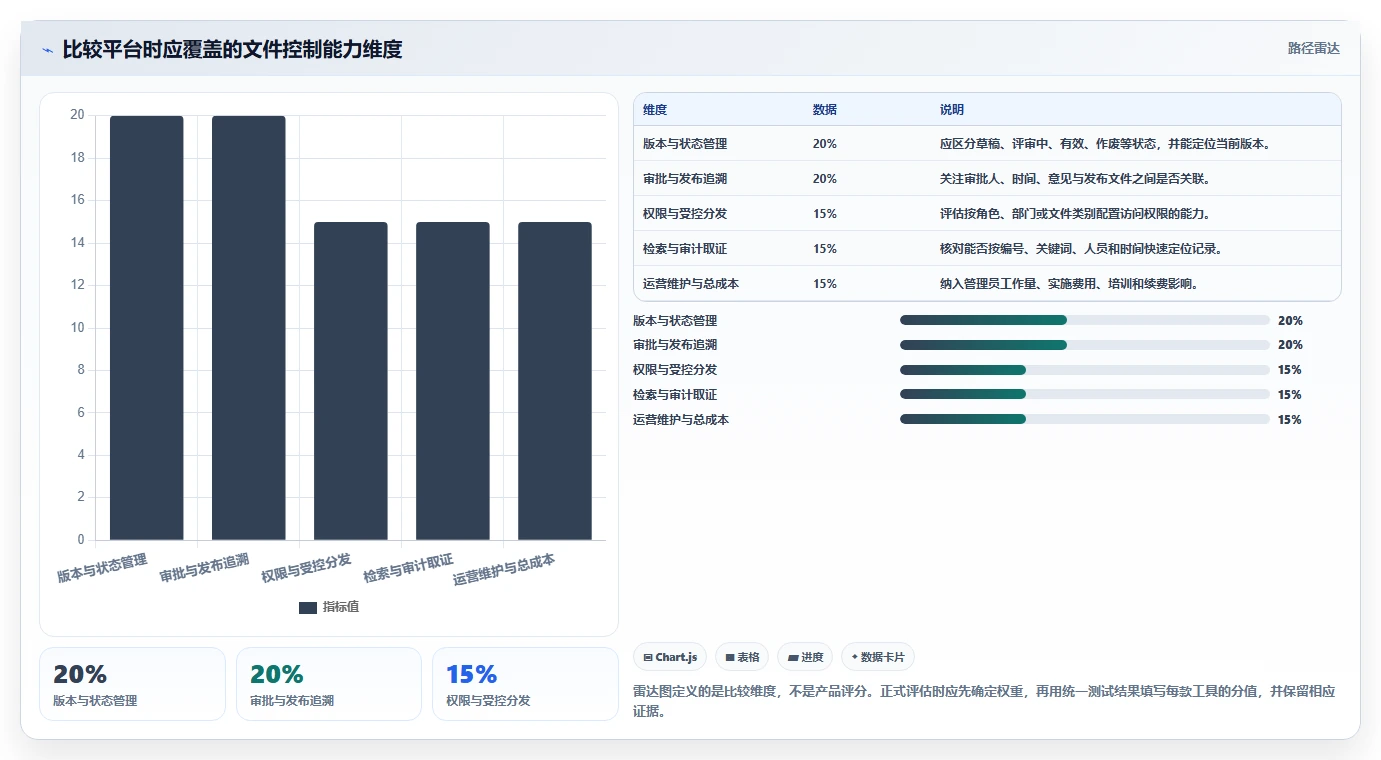Click the description starting 应区分草稿

tap(1106, 144)
